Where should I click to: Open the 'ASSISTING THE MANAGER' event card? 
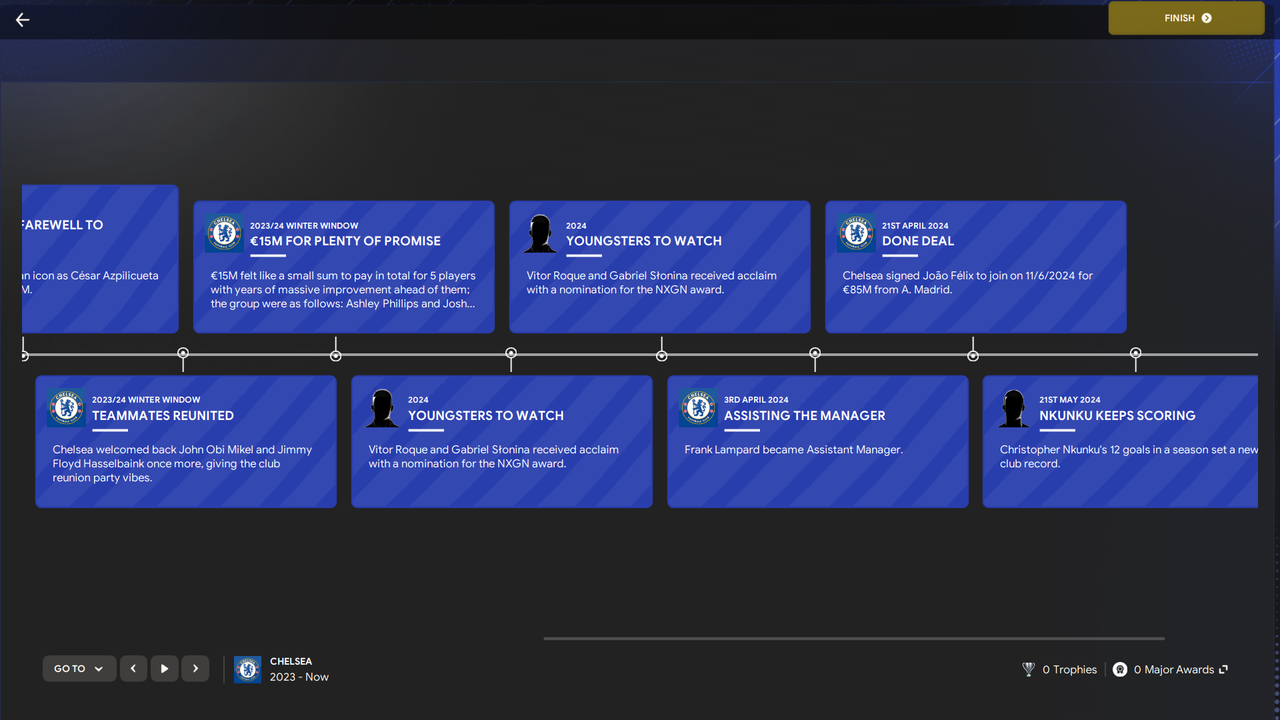(x=818, y=442)
